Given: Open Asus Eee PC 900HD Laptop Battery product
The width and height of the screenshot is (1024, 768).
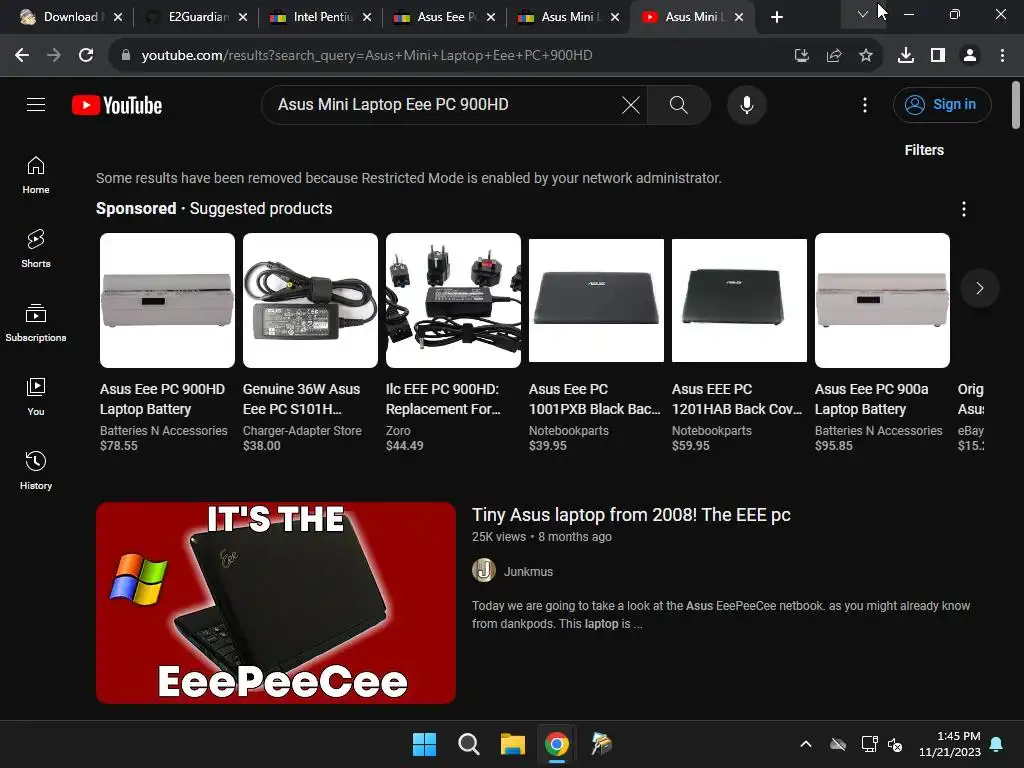Looking at the screenshot, I should tap(162, 399).
